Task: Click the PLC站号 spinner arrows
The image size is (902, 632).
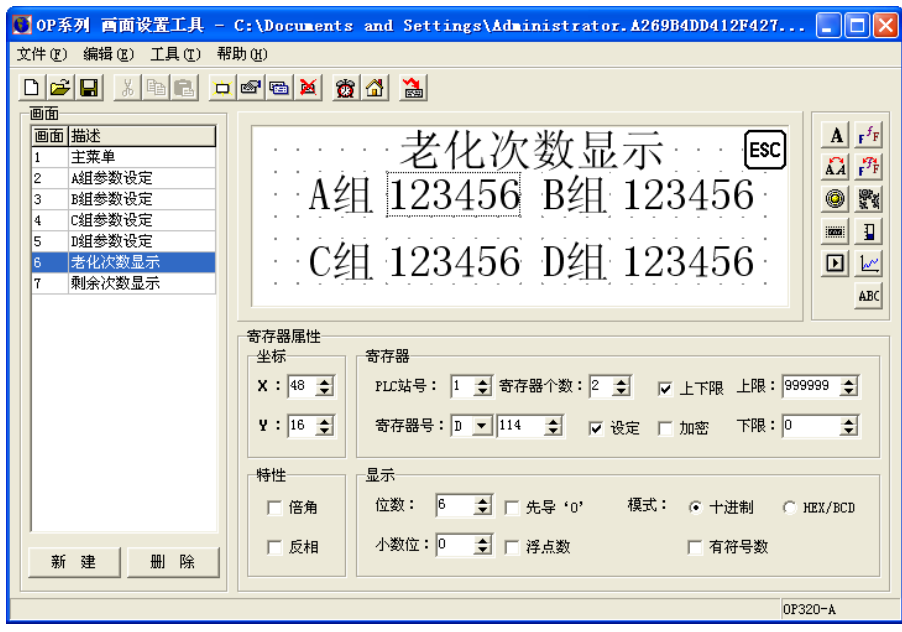Action: (483, 386)
